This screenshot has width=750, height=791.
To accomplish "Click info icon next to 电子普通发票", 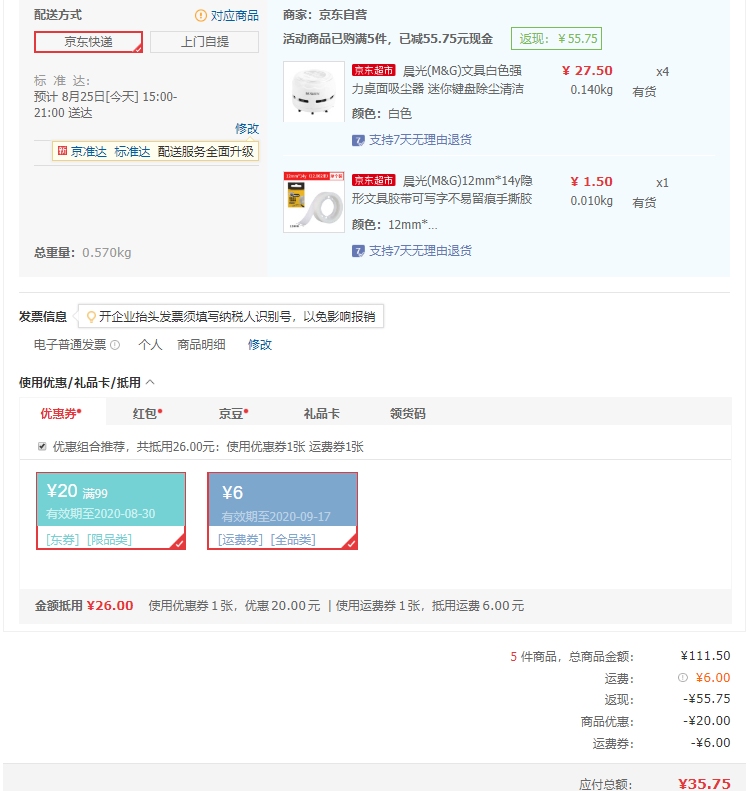I will point(115,345).
